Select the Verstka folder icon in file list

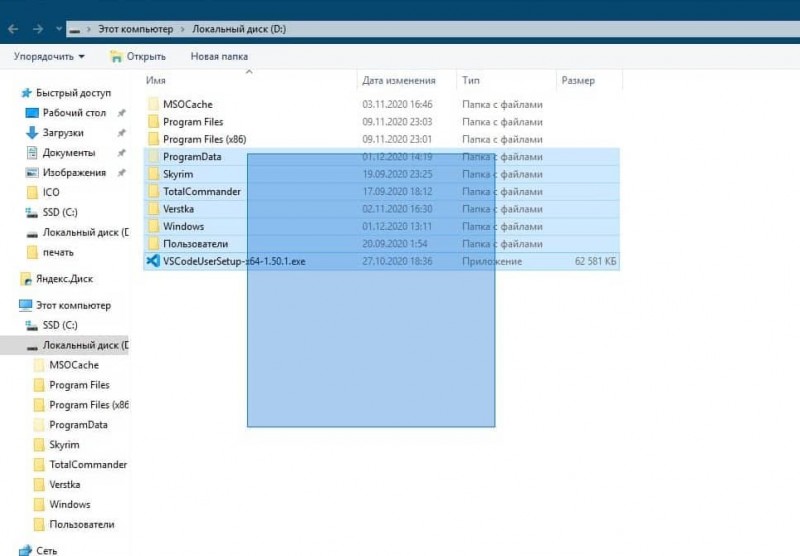click(x=154, y=209)
